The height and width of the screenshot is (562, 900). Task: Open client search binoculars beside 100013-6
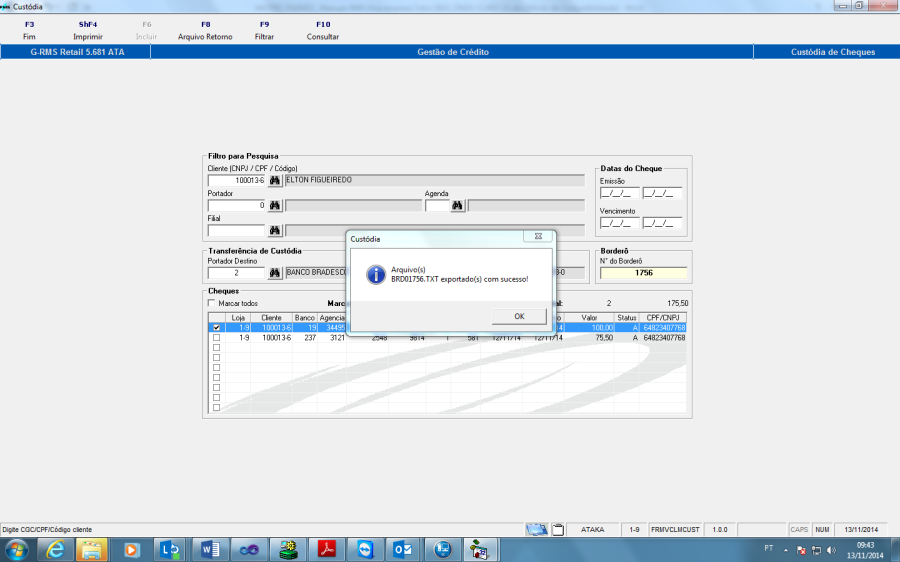(275, 180)
